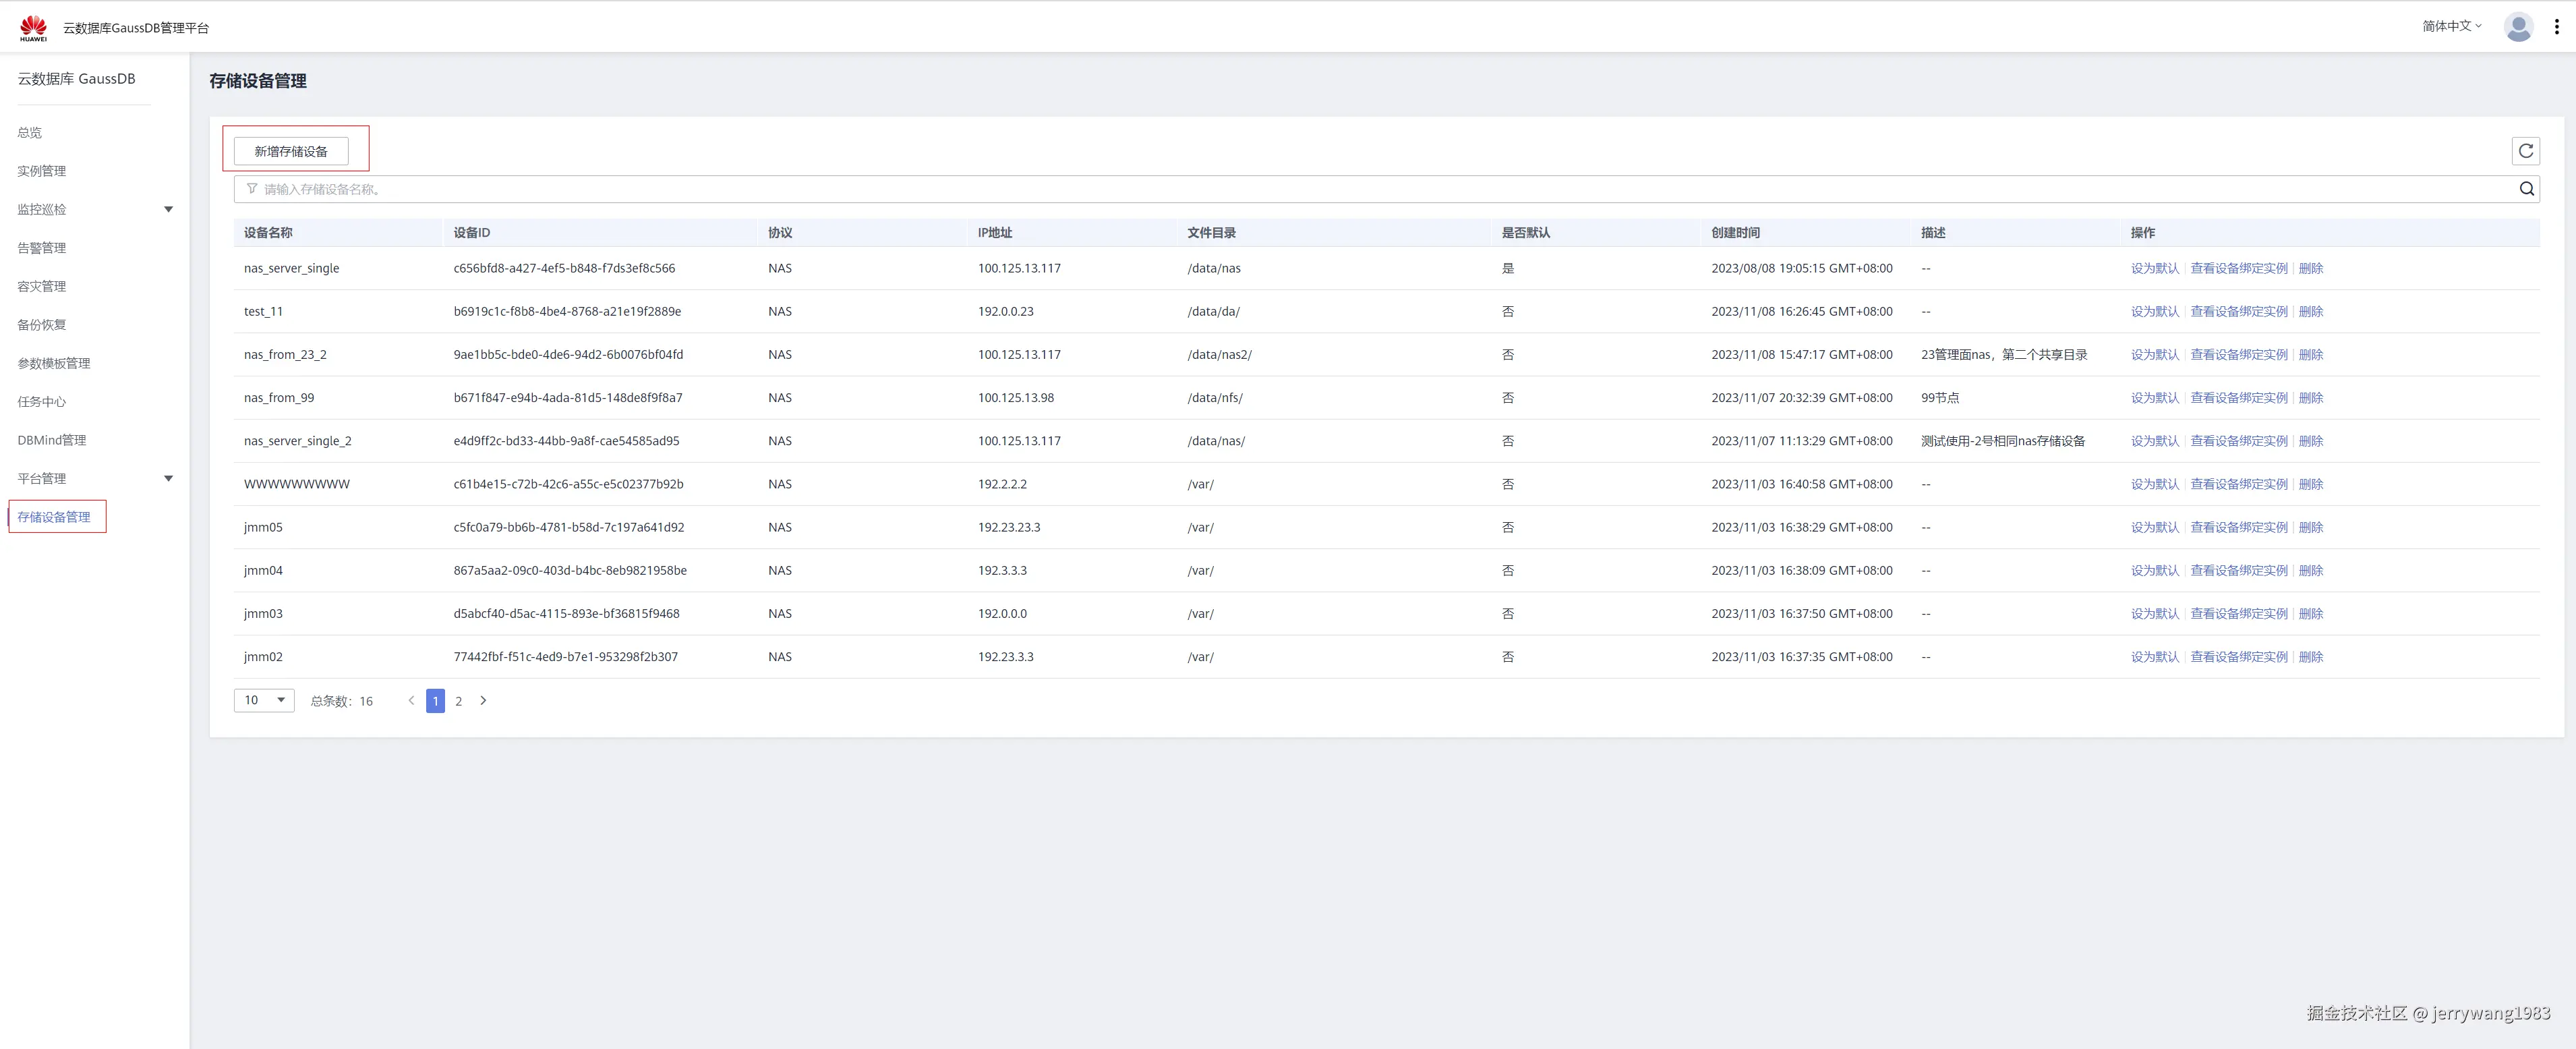Screen dimensions: 2576x1049
Task: Click the 新增存储设备 button
Action: coord(291,151)
